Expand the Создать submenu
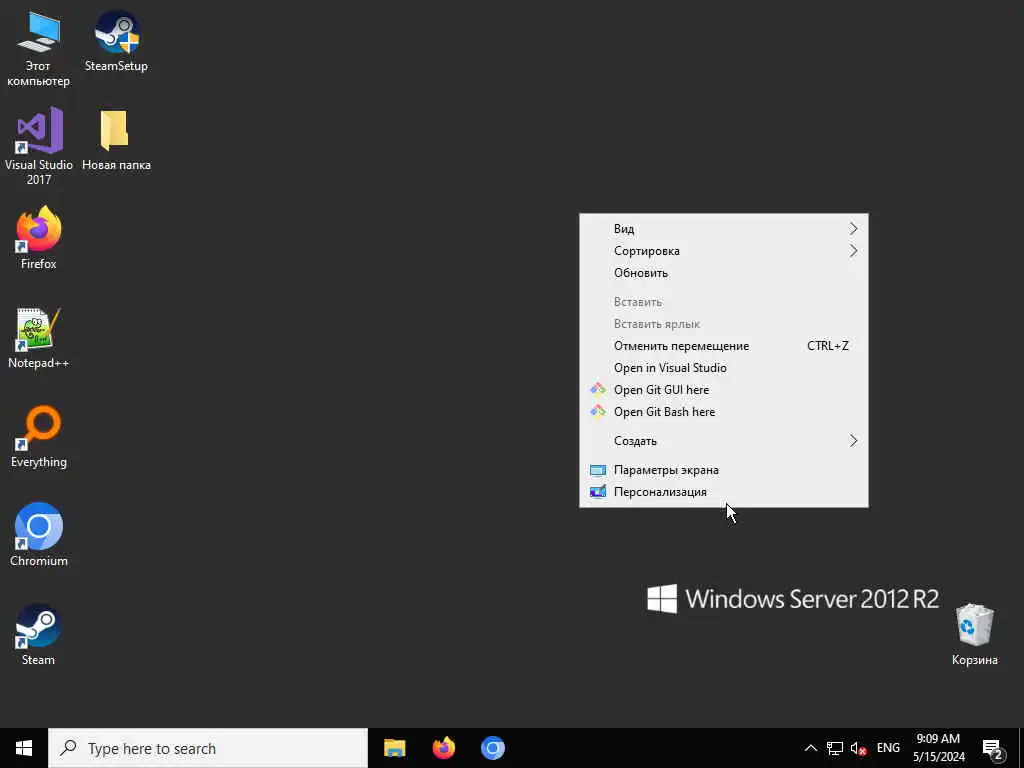The image size is (1024, 768). [x=724, y=441]
